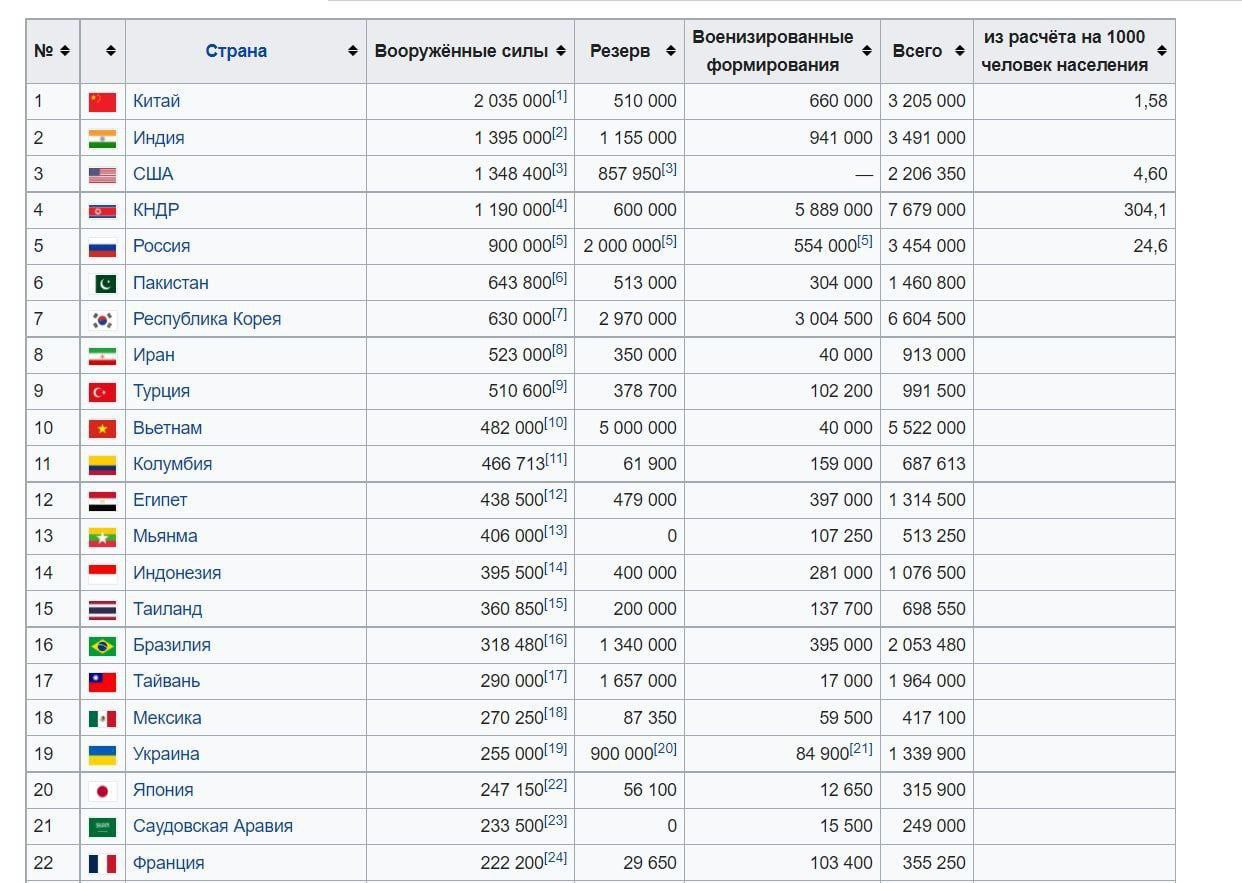Click the Страна column header
This screenshot has height=883, width=1242.
click(236, 51)
